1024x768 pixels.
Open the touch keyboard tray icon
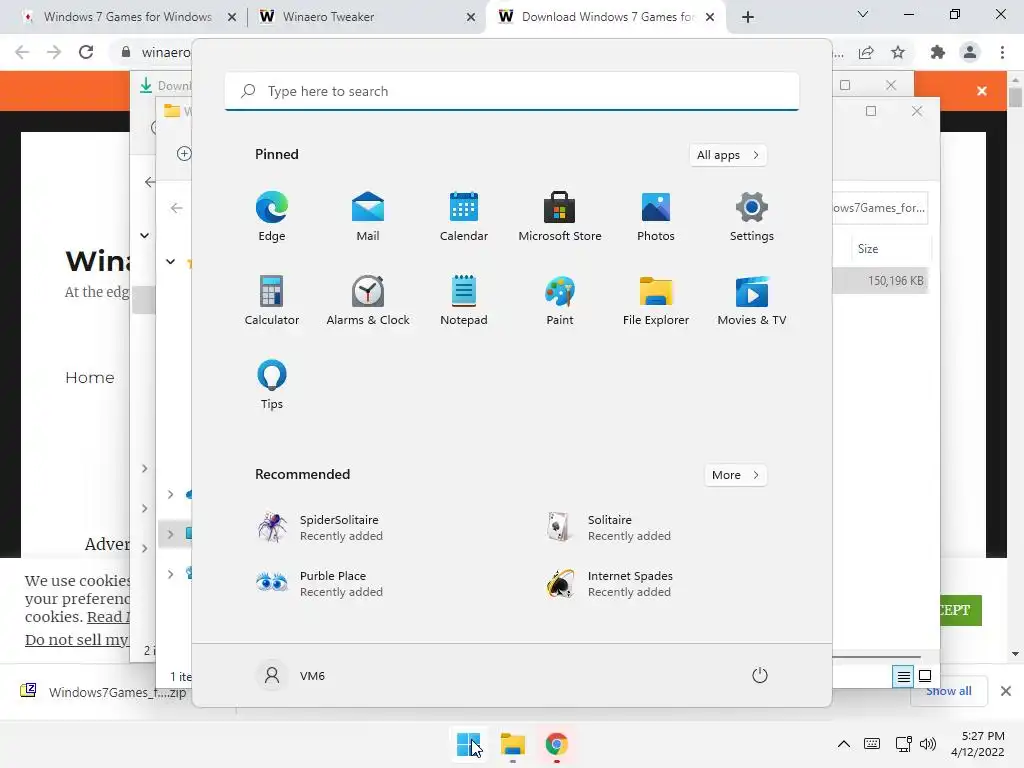click(872, 744)
